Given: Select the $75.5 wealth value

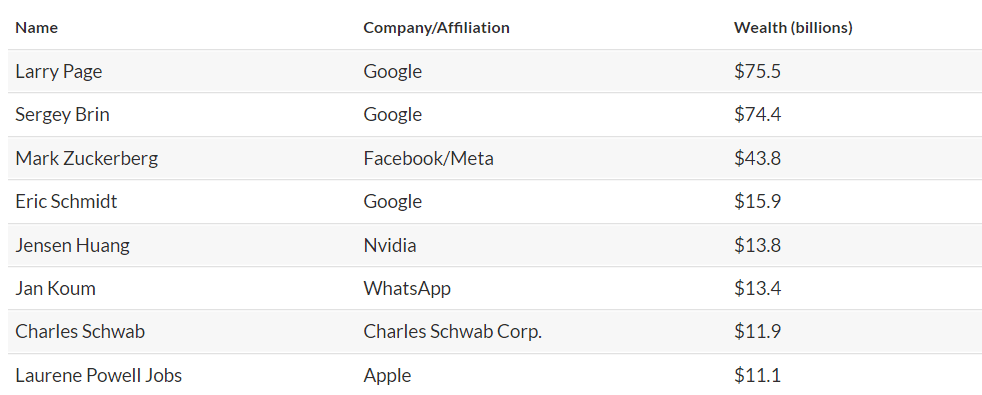Looking at the screenshot, I should point(757,72).
